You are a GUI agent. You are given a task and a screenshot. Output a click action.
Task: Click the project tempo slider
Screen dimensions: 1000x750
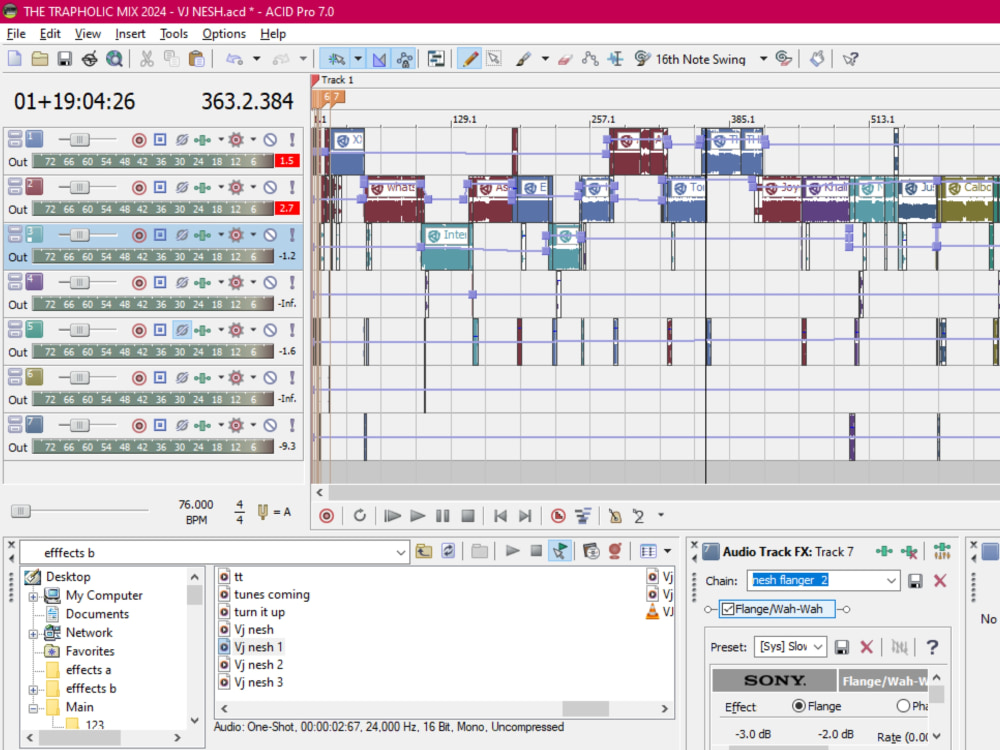[20, 511]
